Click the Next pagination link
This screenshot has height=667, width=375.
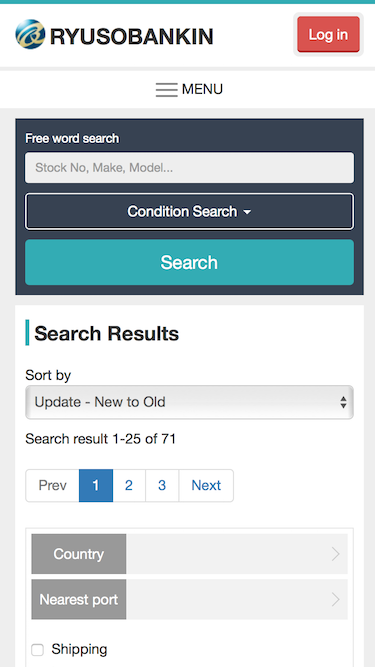[x=206, y=485]
